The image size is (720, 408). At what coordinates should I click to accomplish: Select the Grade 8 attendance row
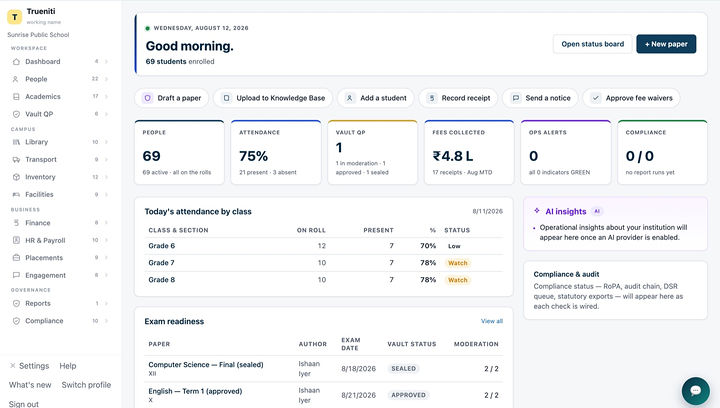click(324, 280)
